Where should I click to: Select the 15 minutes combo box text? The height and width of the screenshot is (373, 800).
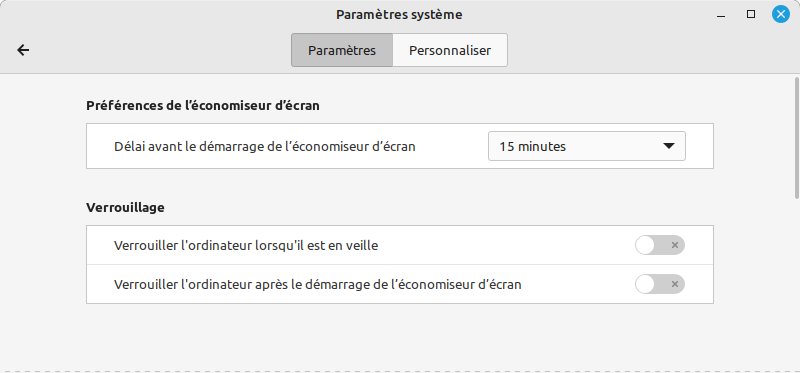[533, 147]
